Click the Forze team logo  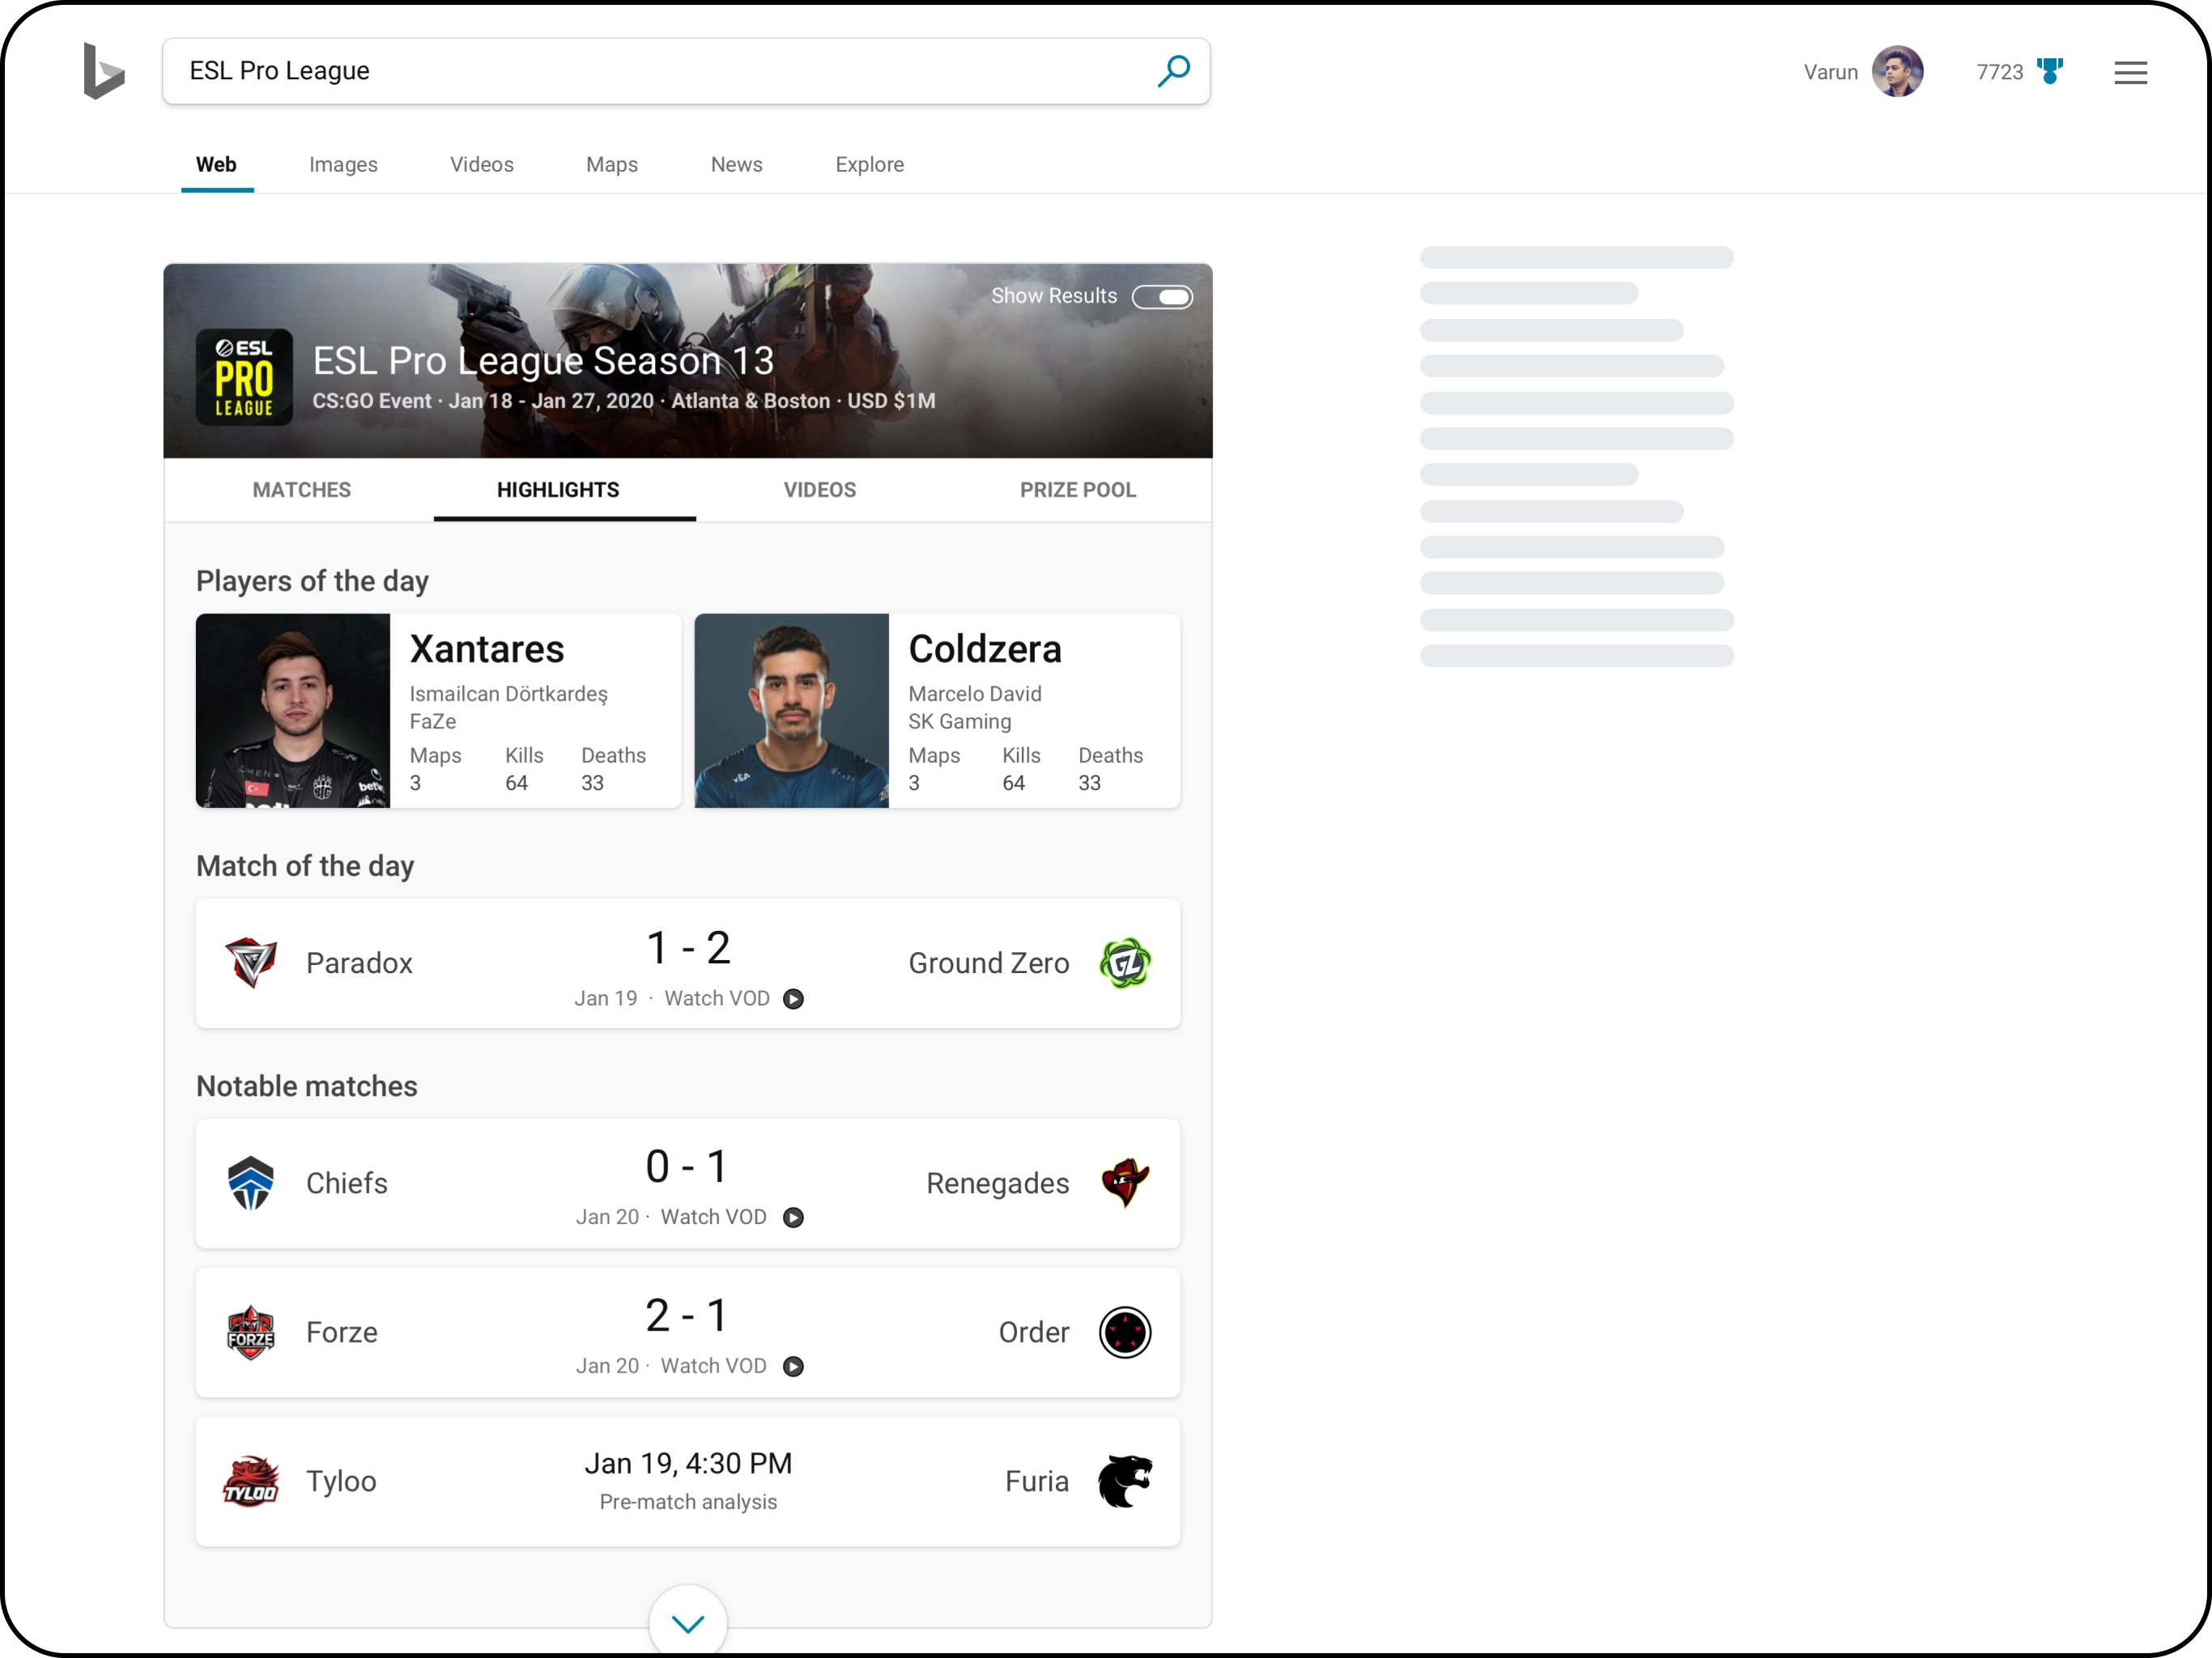pyautogui.click(x=250, y=1332)
